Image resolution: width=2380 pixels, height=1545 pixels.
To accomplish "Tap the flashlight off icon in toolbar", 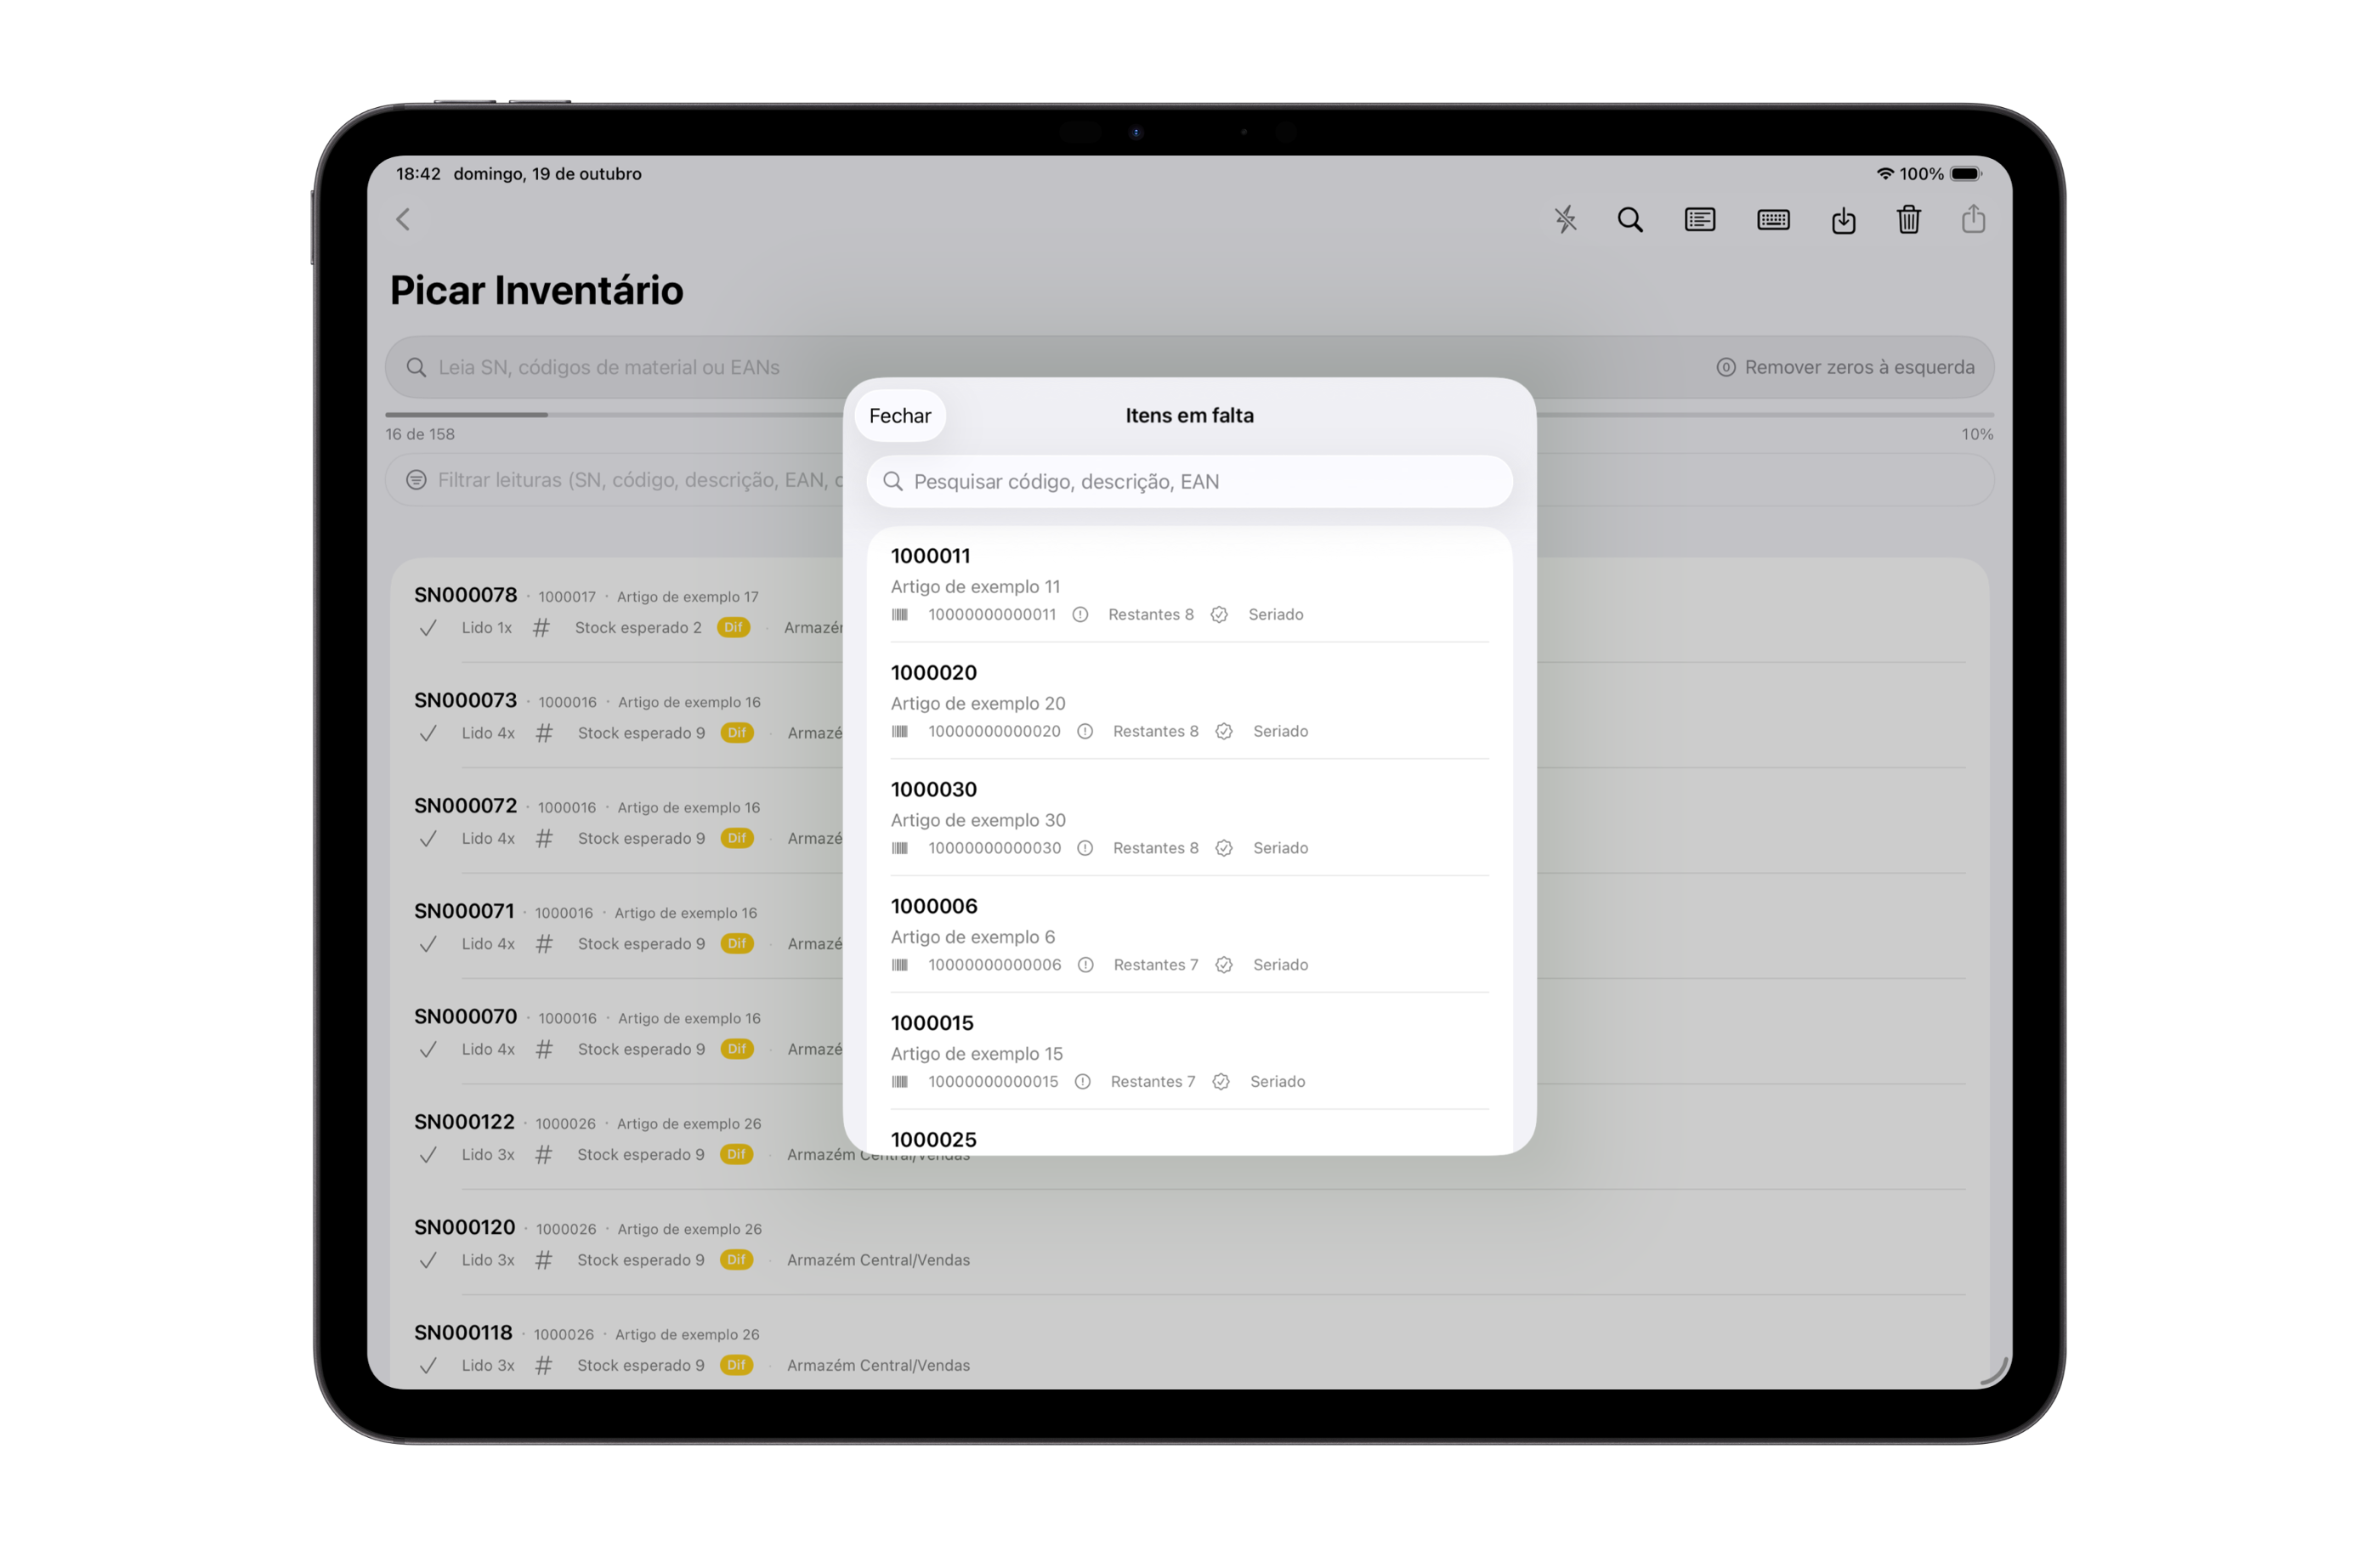I will pos(1565,219).
